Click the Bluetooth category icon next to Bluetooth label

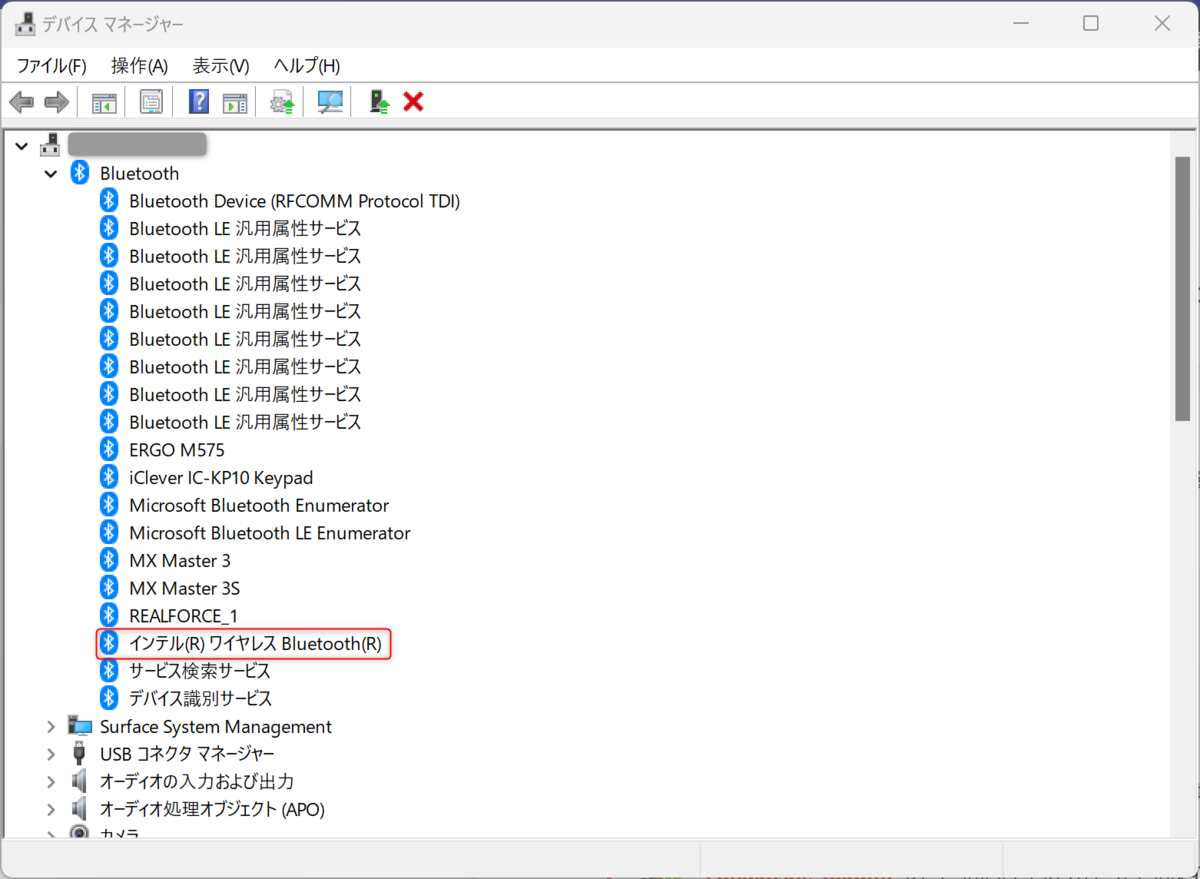coord(80,173)
